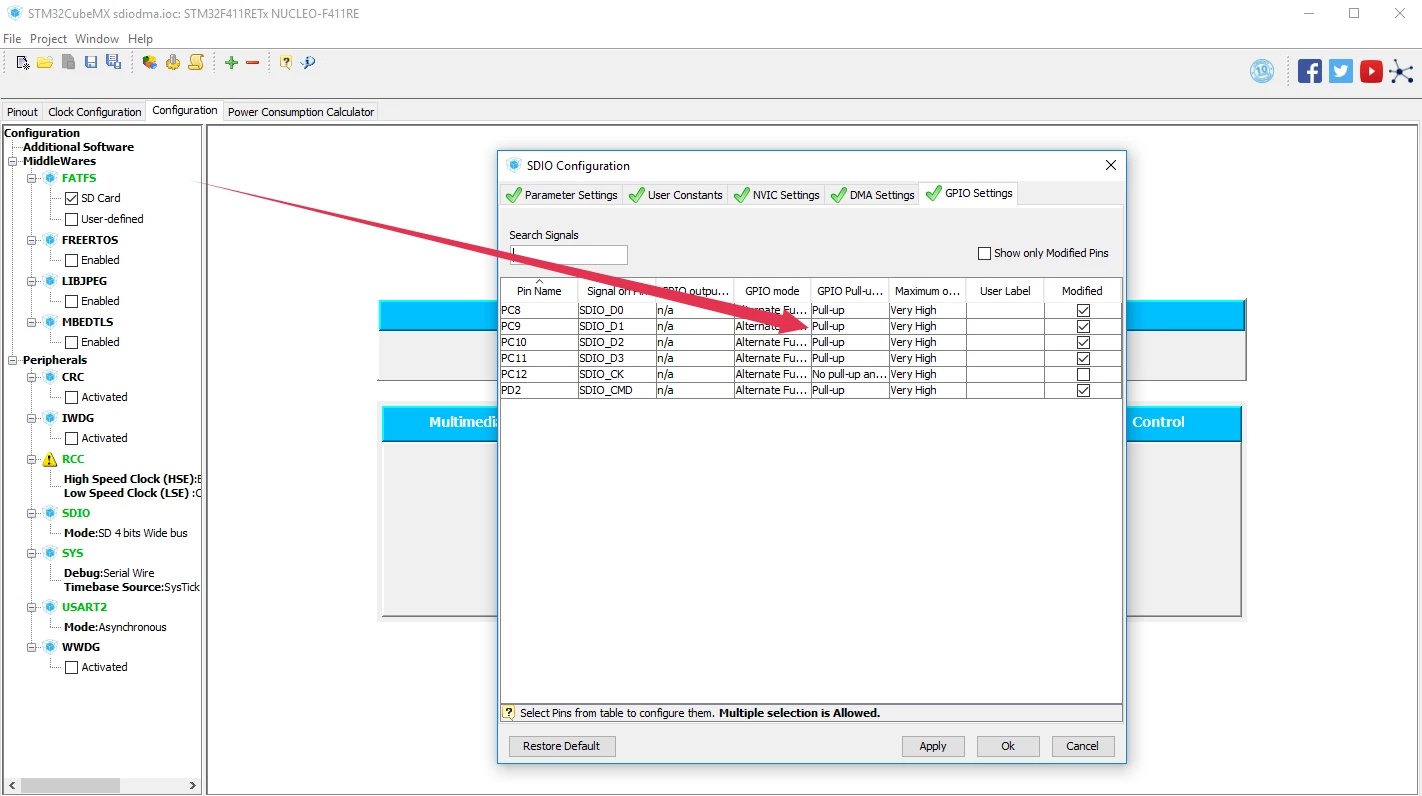
Task: Collapse the FREERTOS node expander
Action: tap(32, 240)
